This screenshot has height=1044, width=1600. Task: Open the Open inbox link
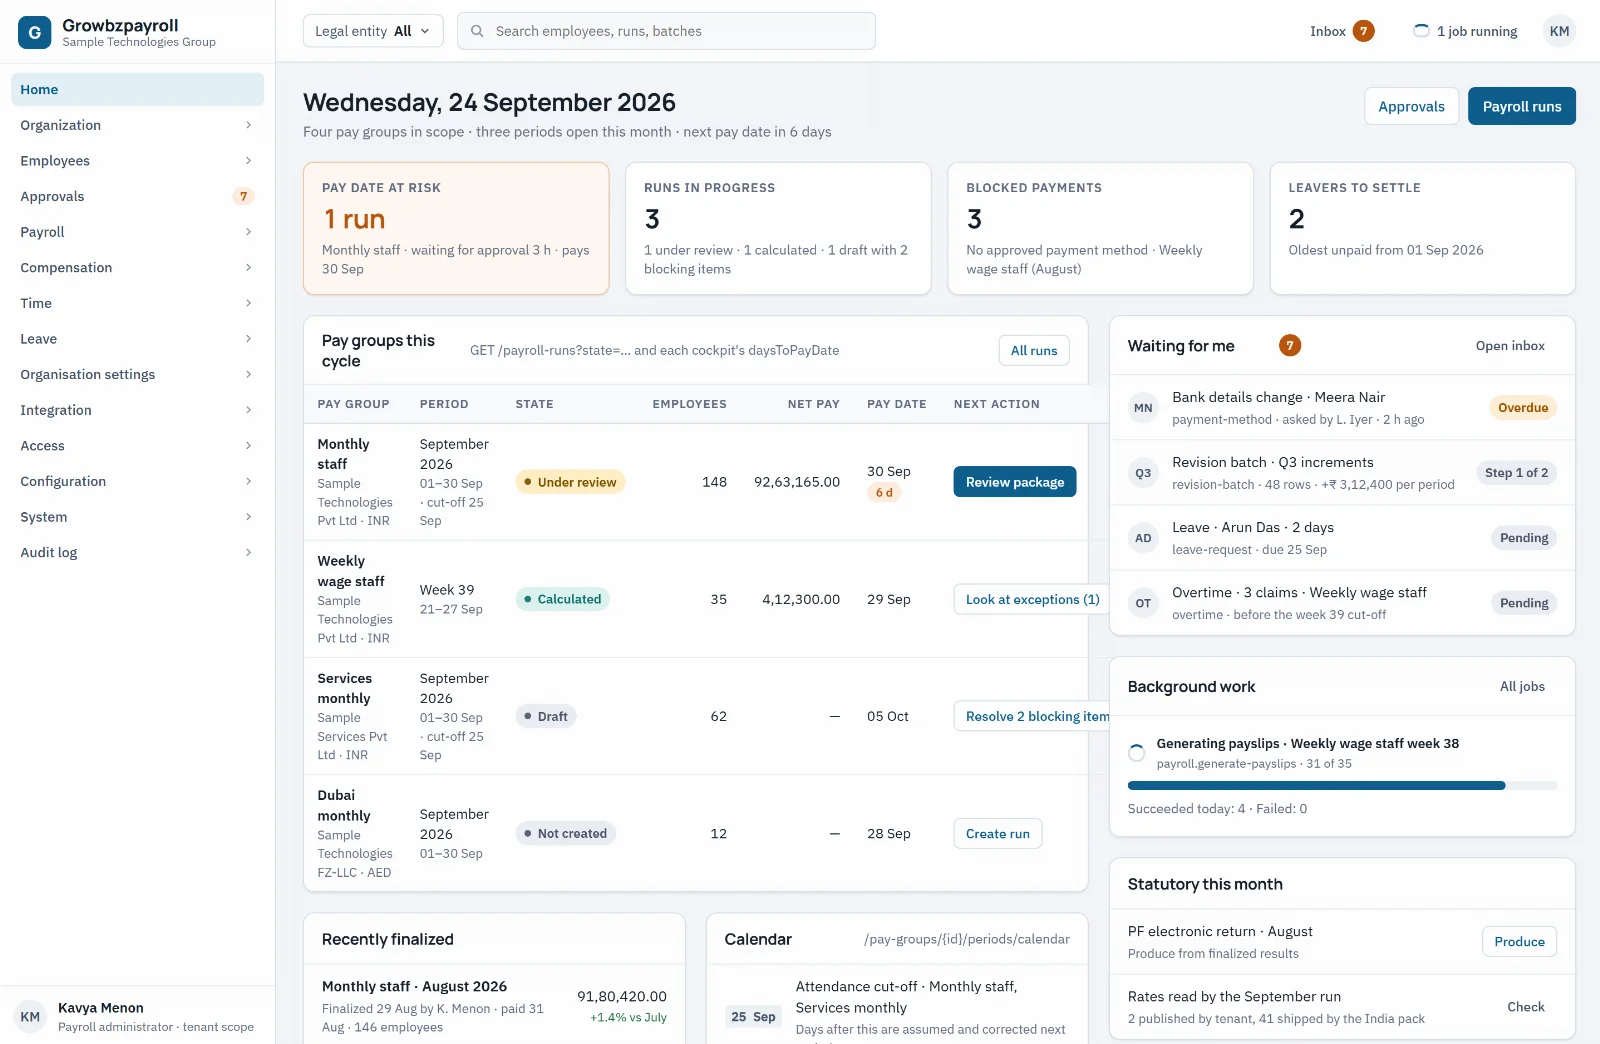1510,346
